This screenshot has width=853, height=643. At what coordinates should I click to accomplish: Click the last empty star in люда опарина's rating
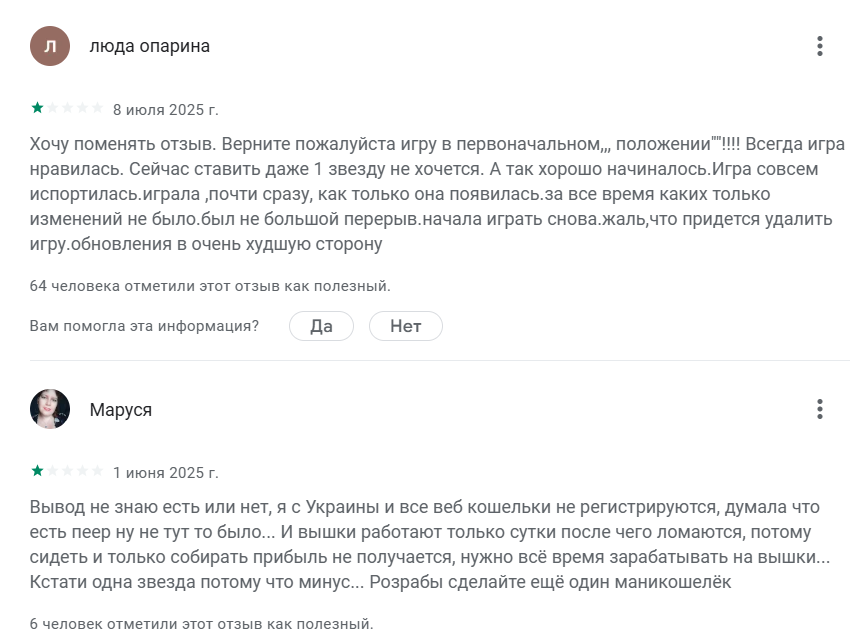pyautogui.click(x=97, y=108)
